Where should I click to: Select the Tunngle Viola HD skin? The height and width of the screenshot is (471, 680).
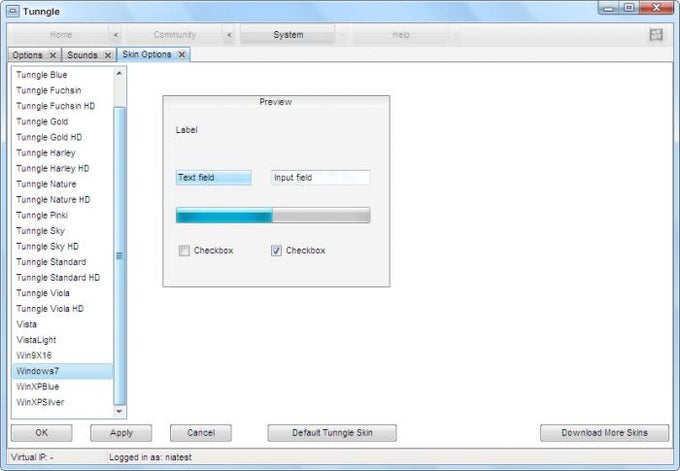tap(62, 309)
